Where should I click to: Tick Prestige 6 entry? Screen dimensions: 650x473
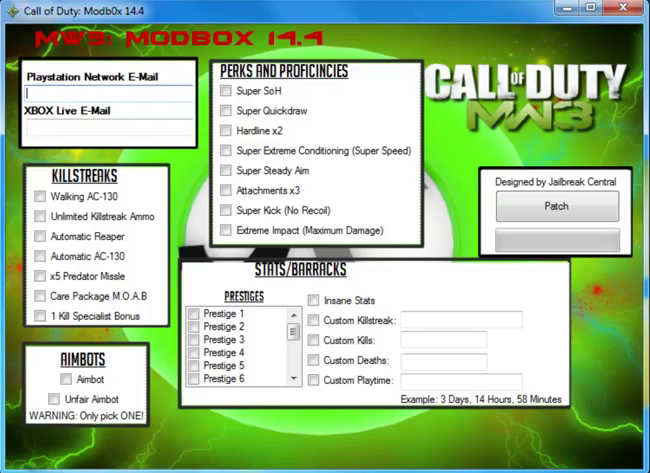pyautogui.click(x=194, y=378)
